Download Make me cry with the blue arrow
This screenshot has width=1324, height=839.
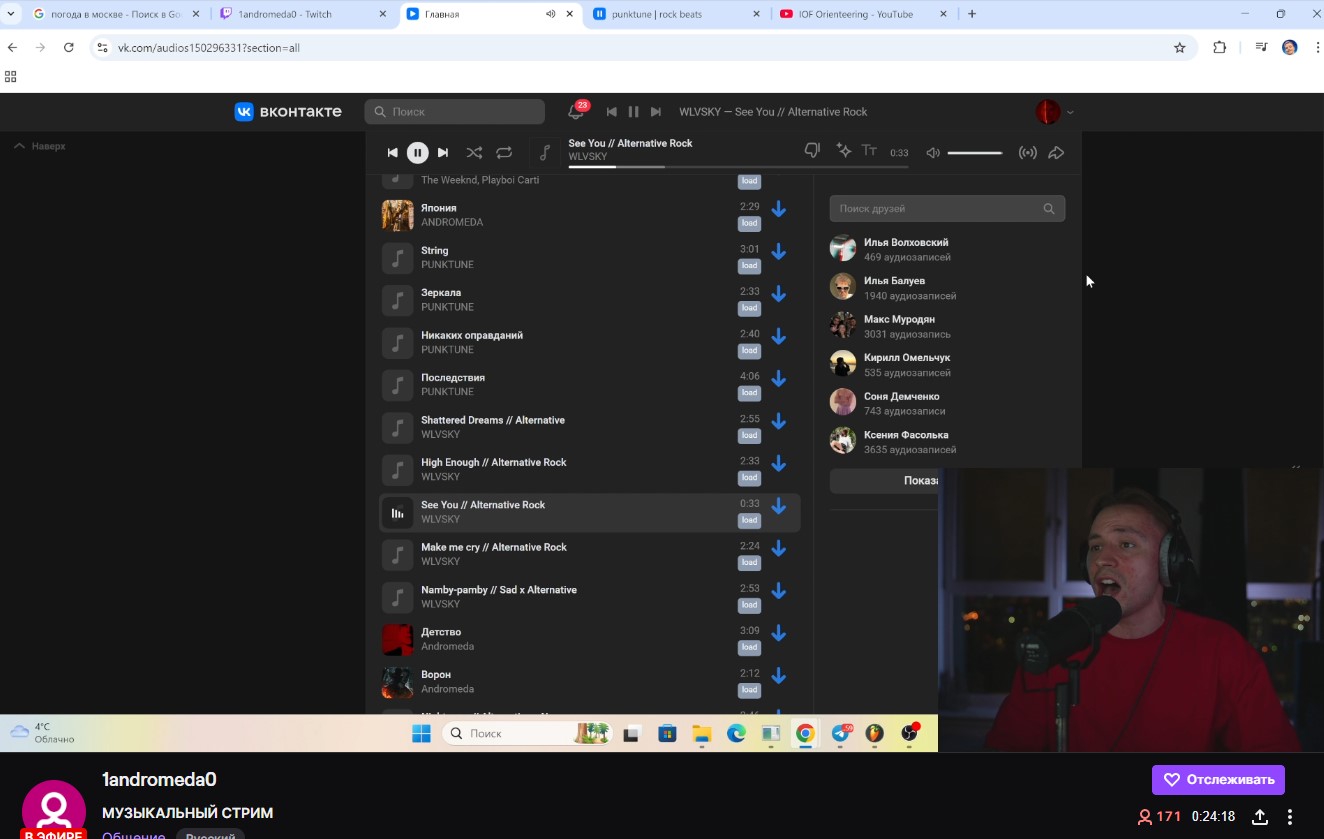click(x=779, y=549)
